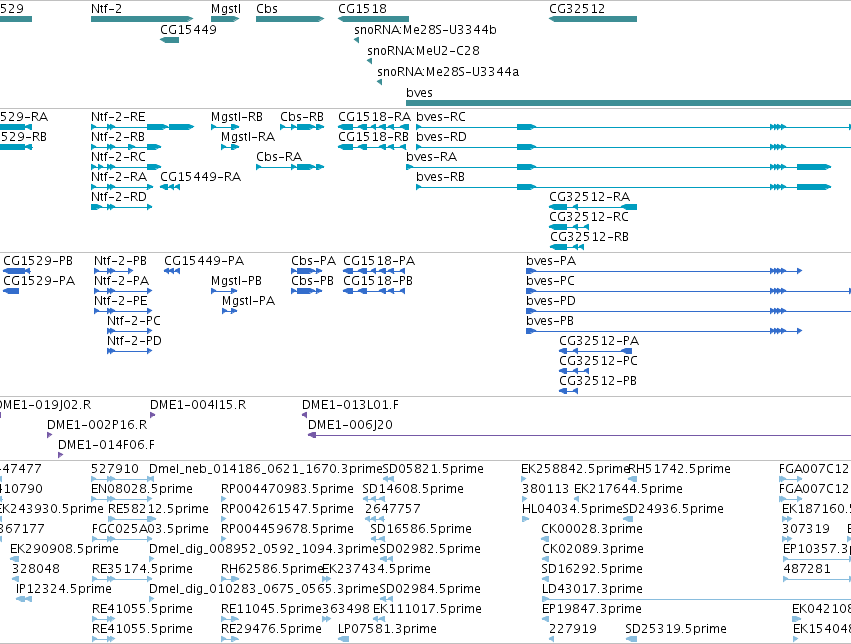Select transcript bves-RD

pos(633,147)
